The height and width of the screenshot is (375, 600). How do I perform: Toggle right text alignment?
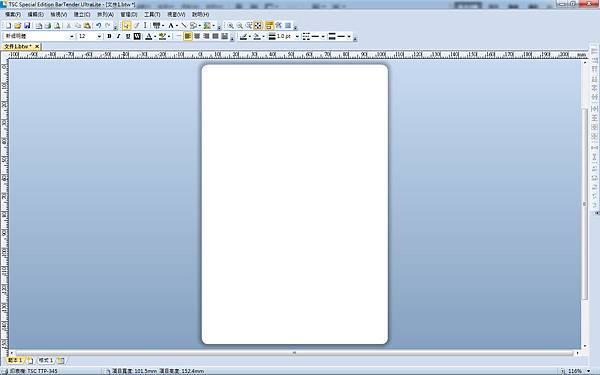206,36
